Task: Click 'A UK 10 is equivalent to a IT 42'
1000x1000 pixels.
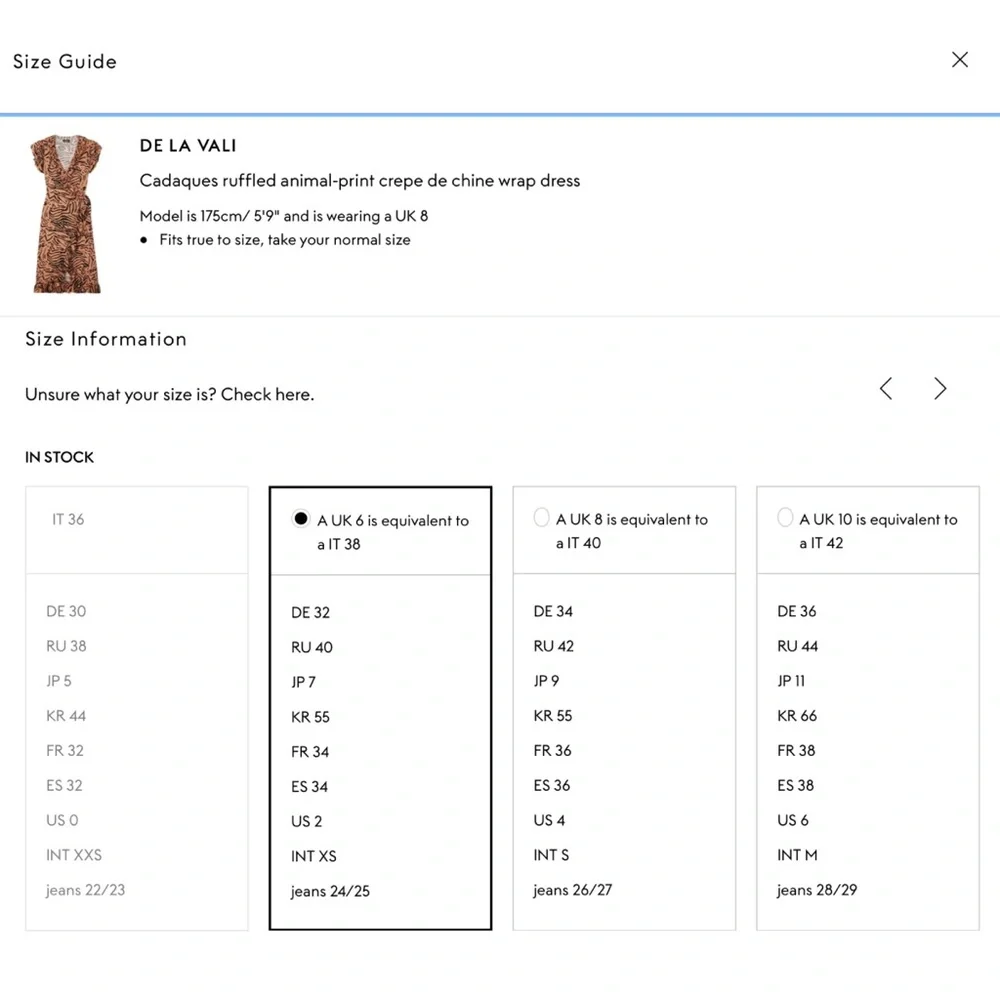Action: [878, 531]
